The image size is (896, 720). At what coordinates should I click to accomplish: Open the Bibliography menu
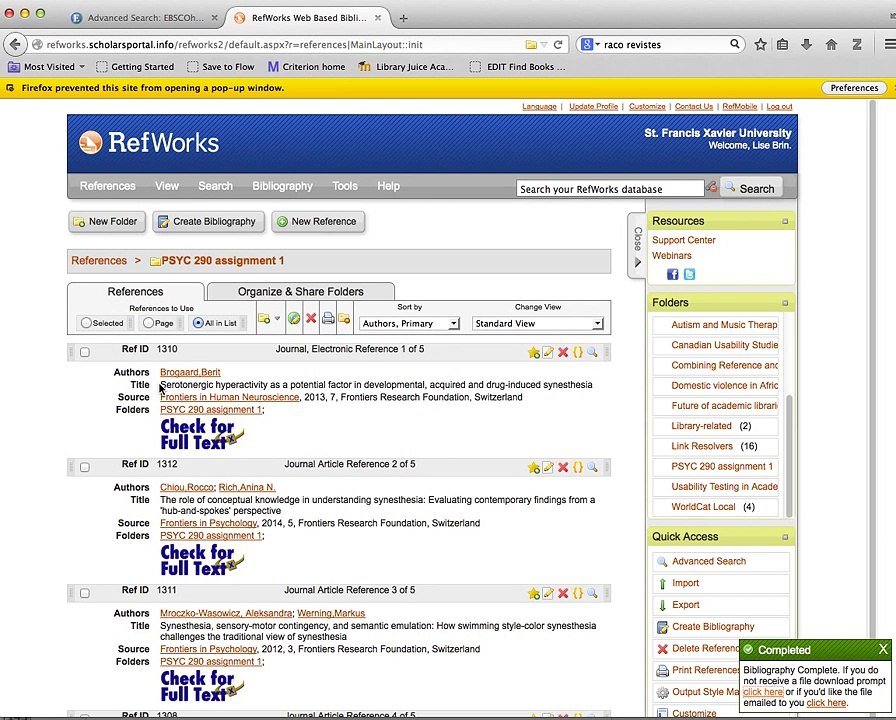click(282, 186)
